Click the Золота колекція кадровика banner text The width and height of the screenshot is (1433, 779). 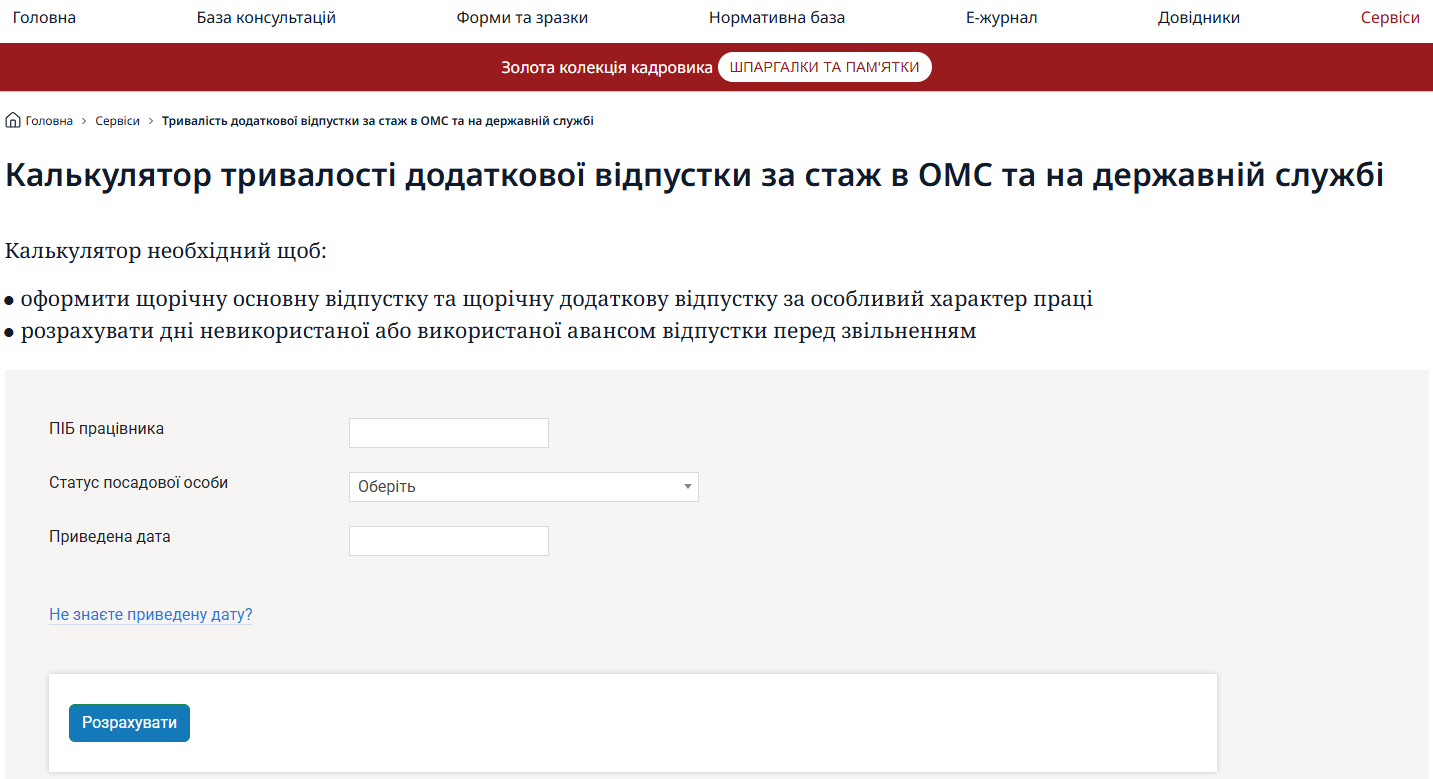[x=606, y=68]
